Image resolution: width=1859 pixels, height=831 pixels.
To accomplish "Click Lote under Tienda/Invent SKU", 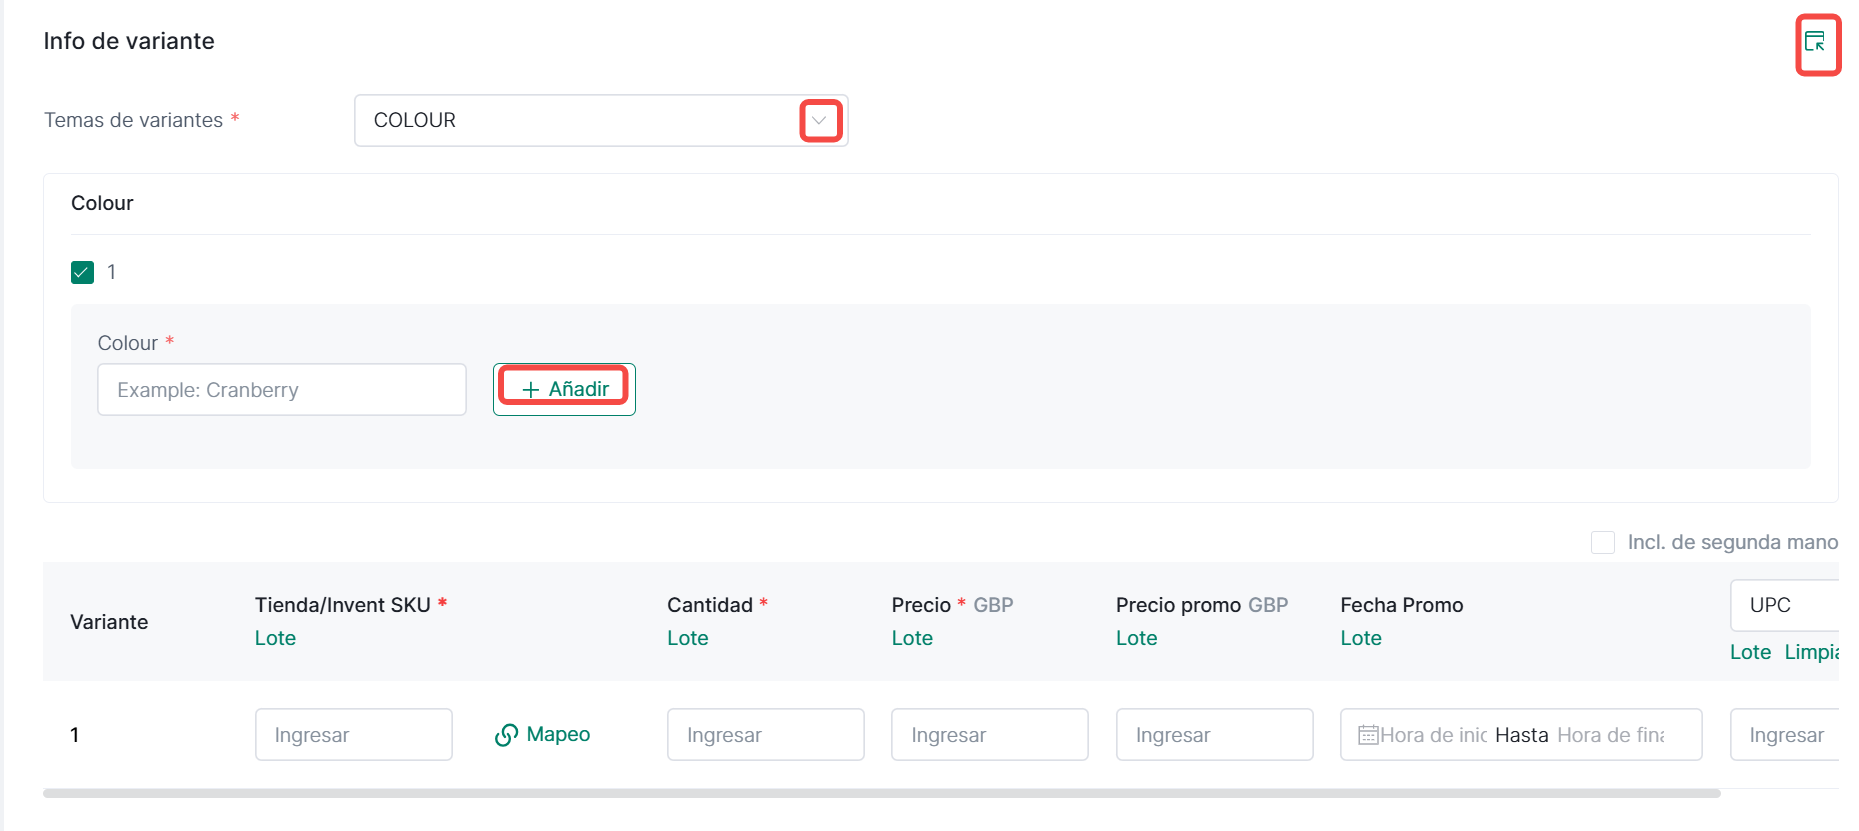I will pyautogui.click(x=275, y=638).
